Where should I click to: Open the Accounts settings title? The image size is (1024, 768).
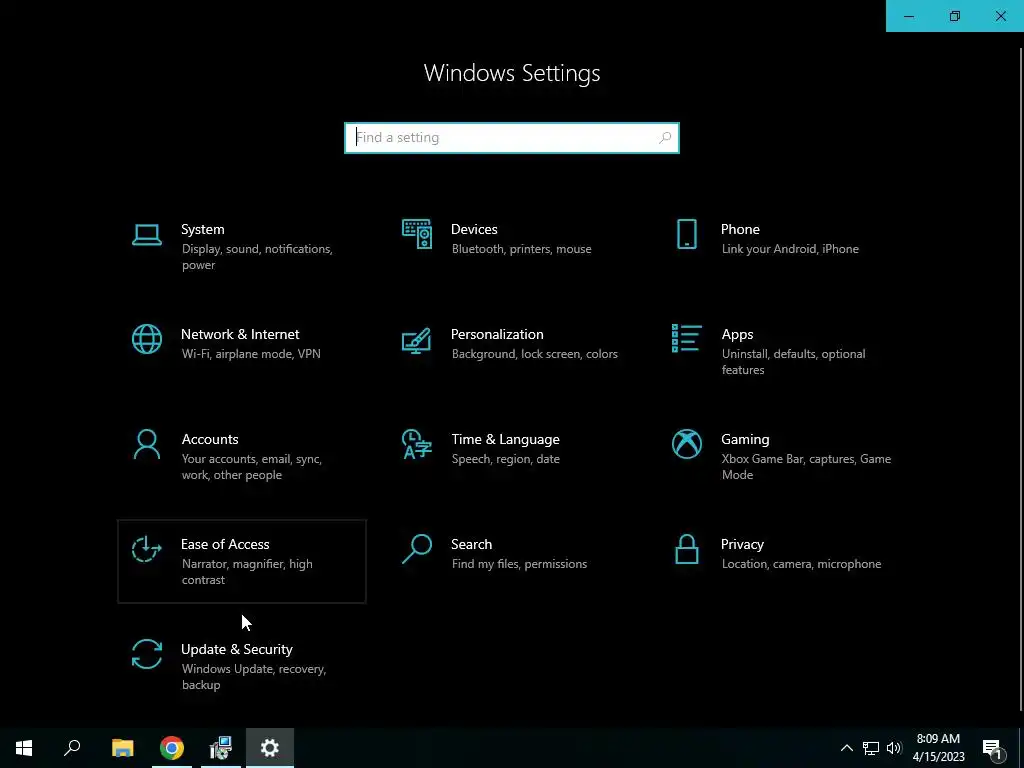tap(210, 440)
